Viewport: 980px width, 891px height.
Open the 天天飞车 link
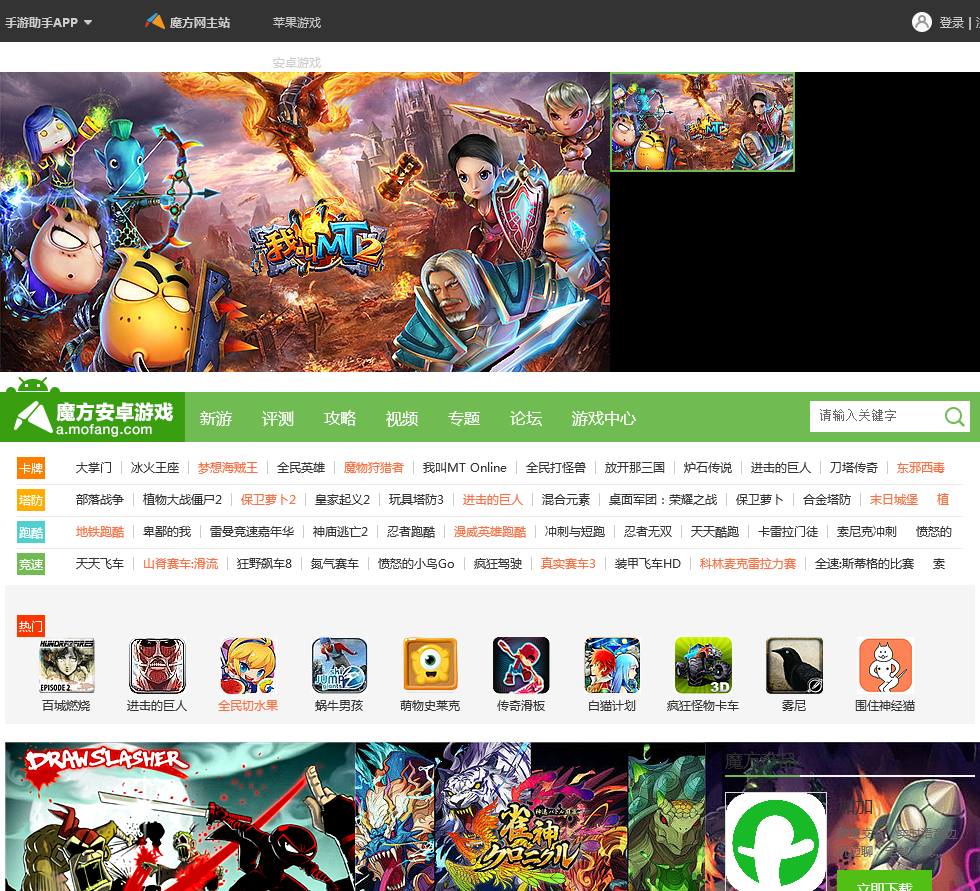pyautogui.click(x=100, y=564)
